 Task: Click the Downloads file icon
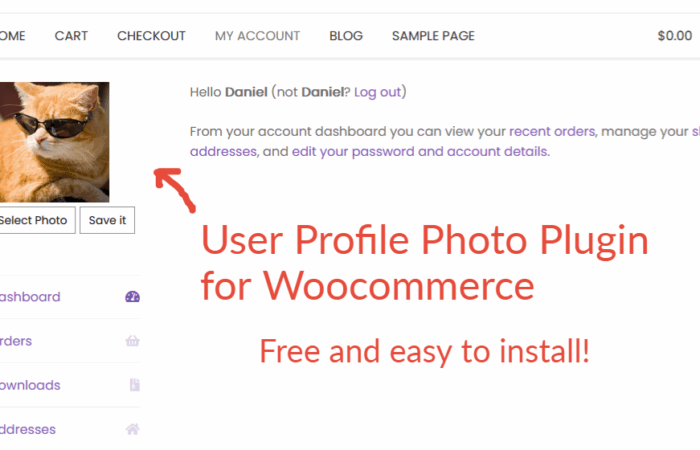tap(134, 385)
